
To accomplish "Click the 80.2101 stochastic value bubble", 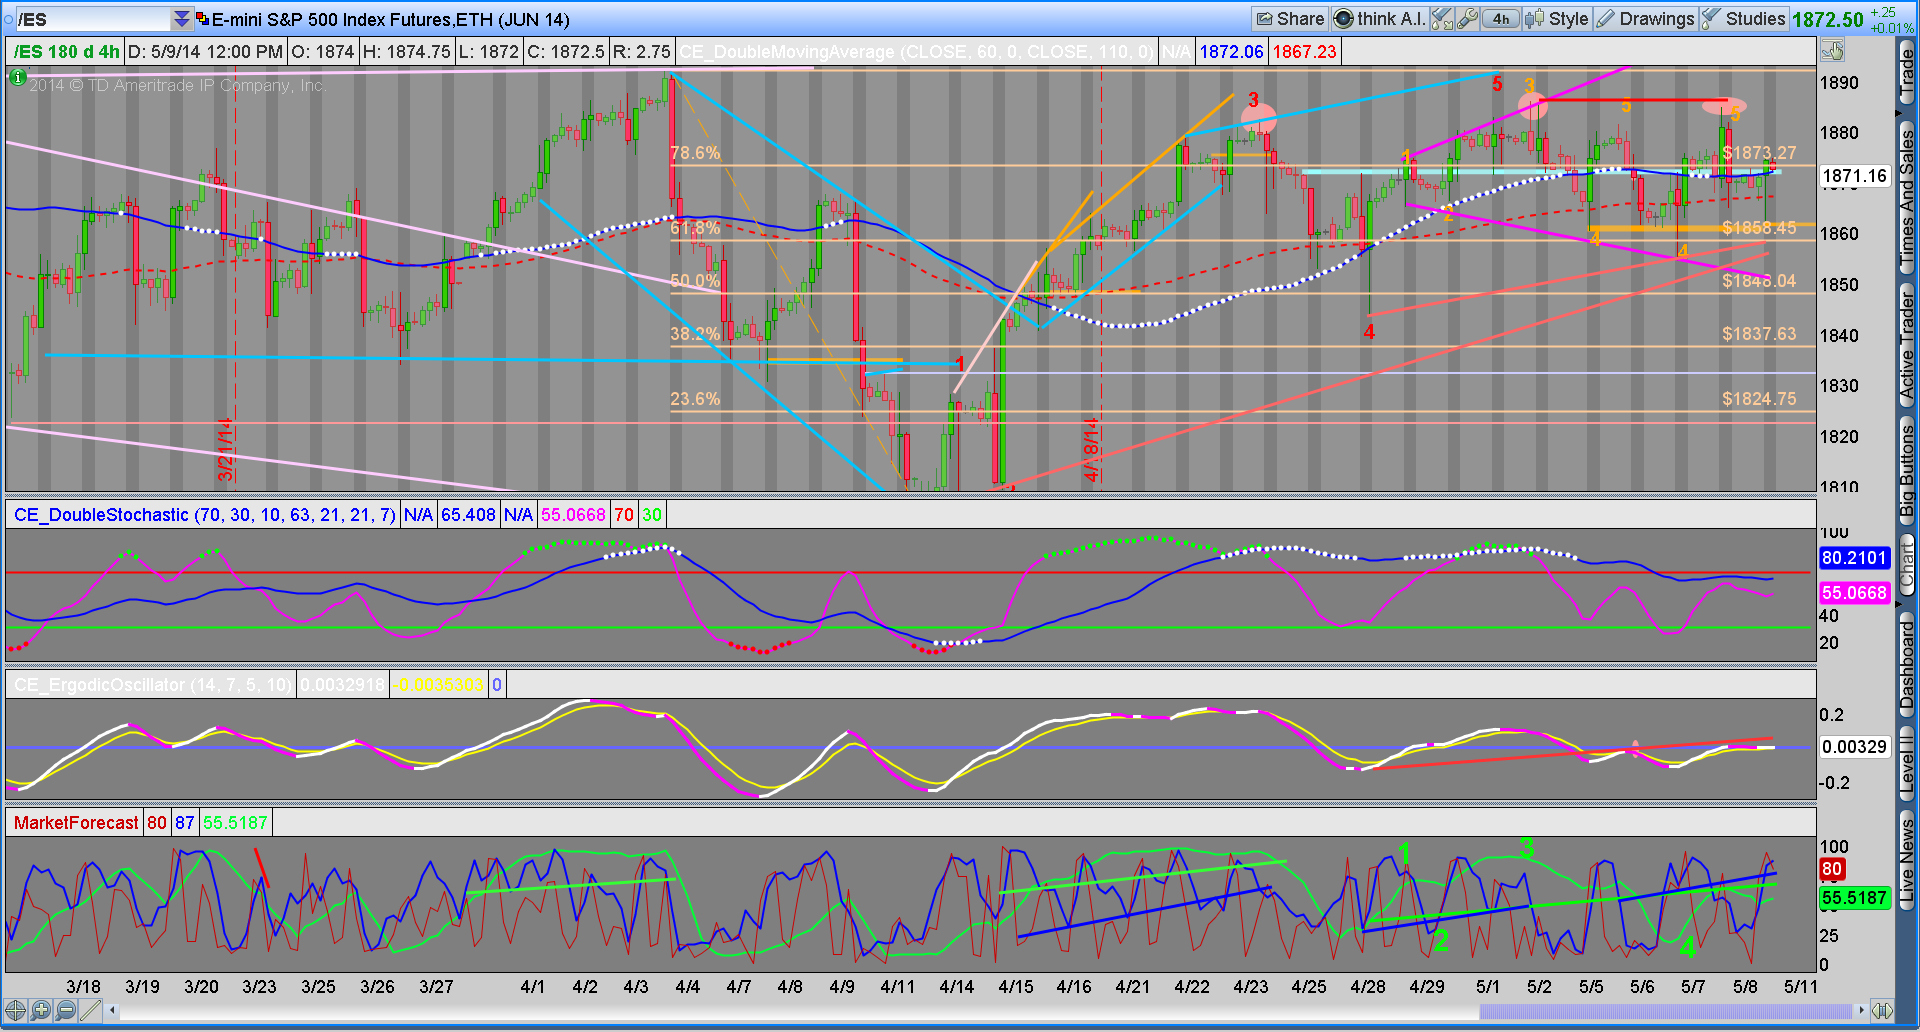I will 1854,558.
